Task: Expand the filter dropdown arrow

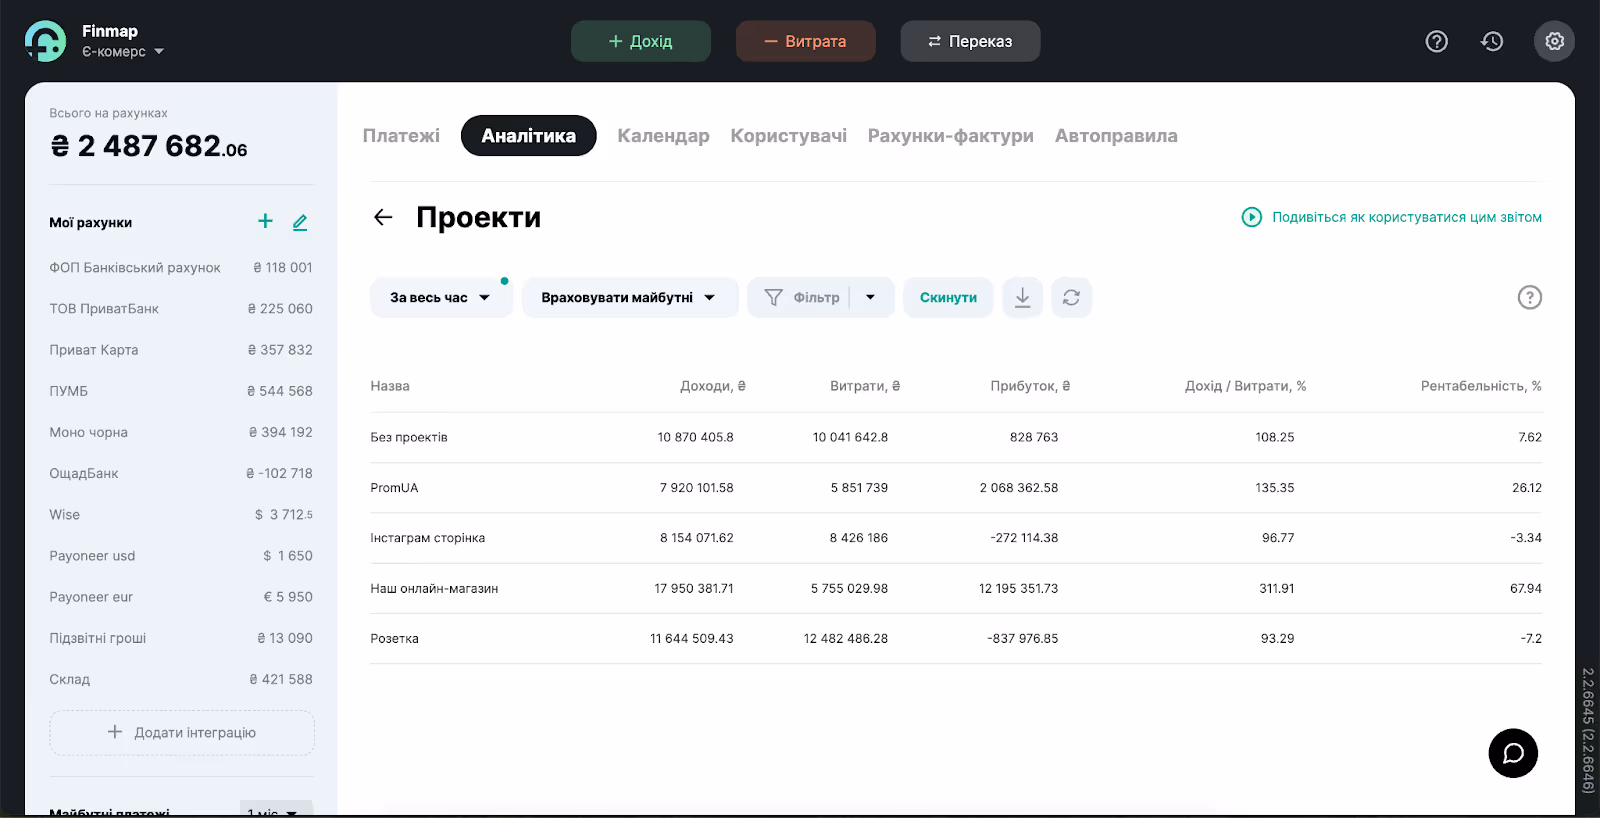Action: [871, 297]
